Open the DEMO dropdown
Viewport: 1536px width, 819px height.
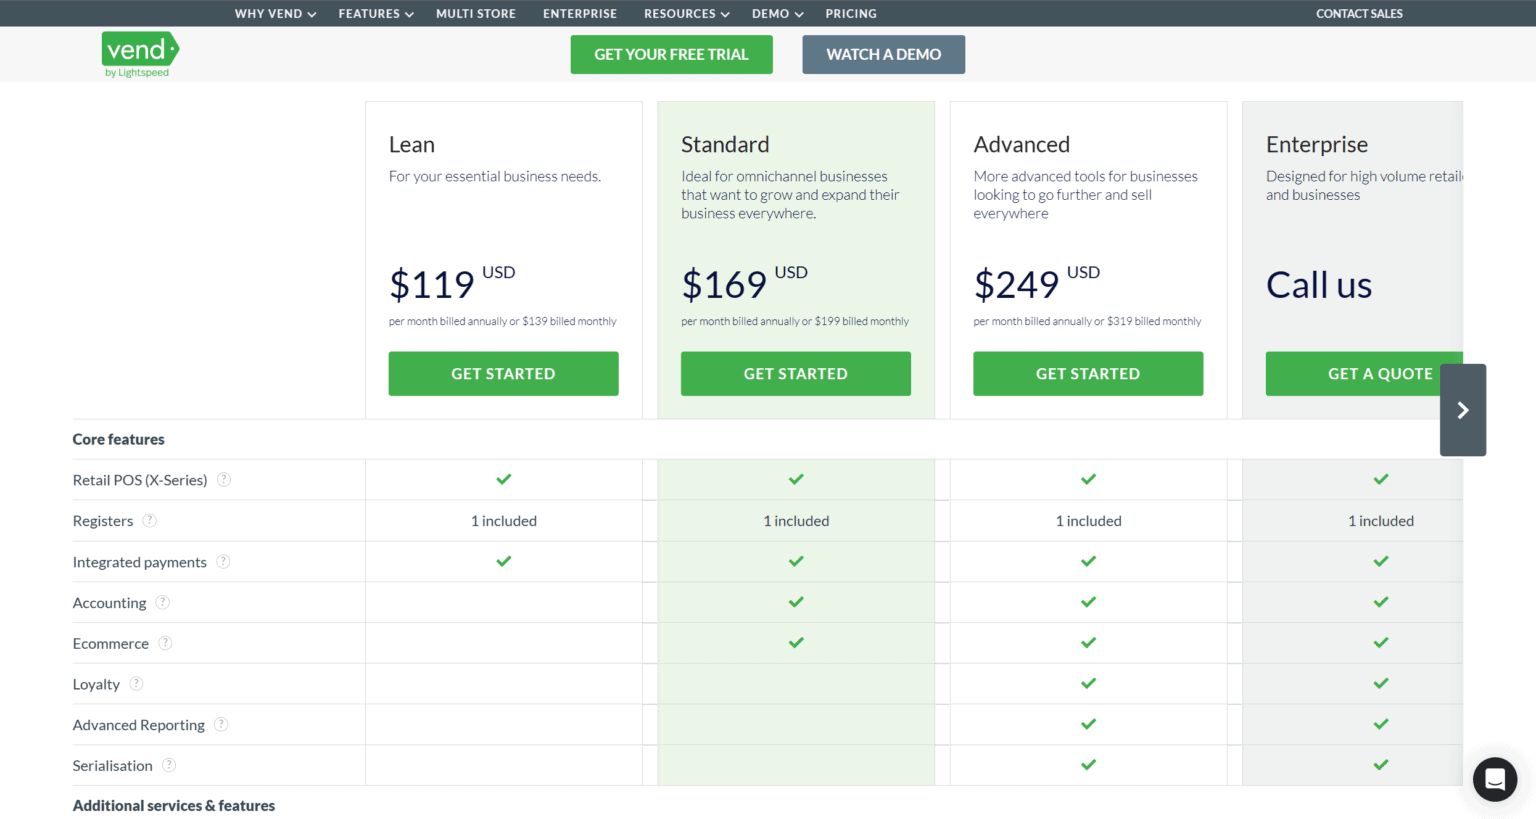coord(777,13)
